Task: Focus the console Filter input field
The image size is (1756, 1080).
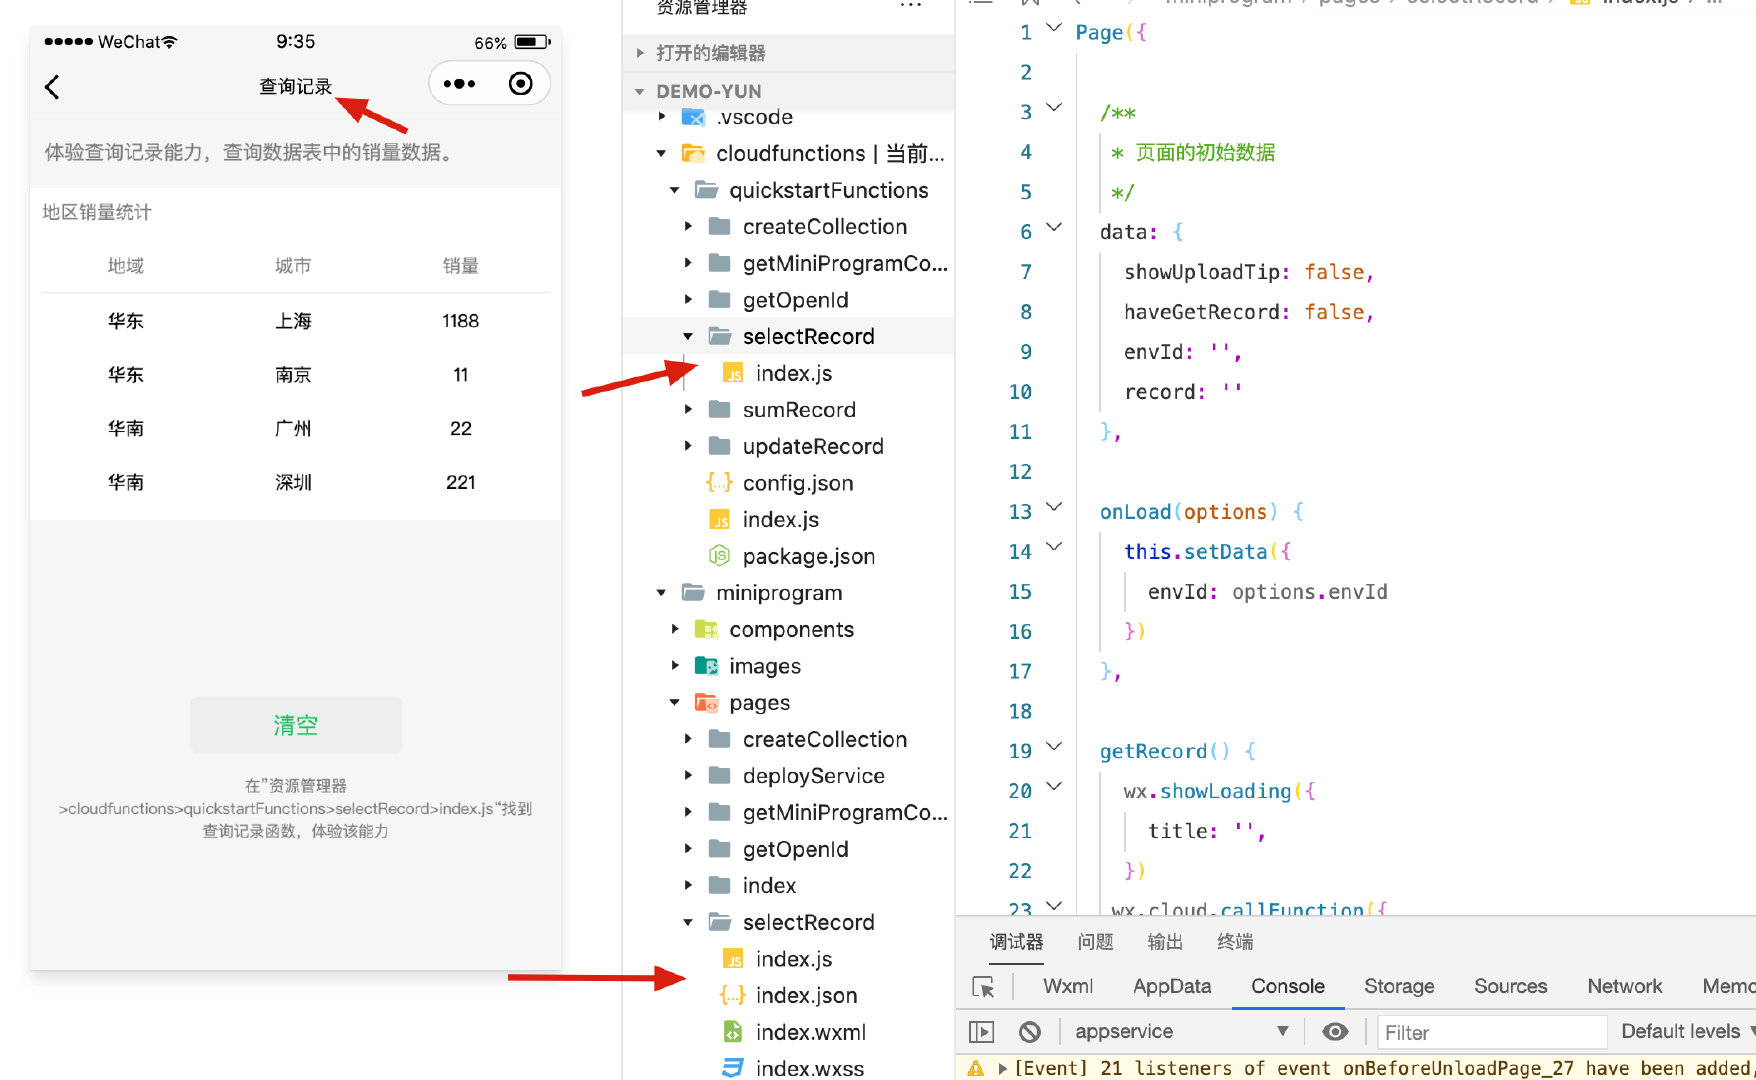Action: 1492,1032
